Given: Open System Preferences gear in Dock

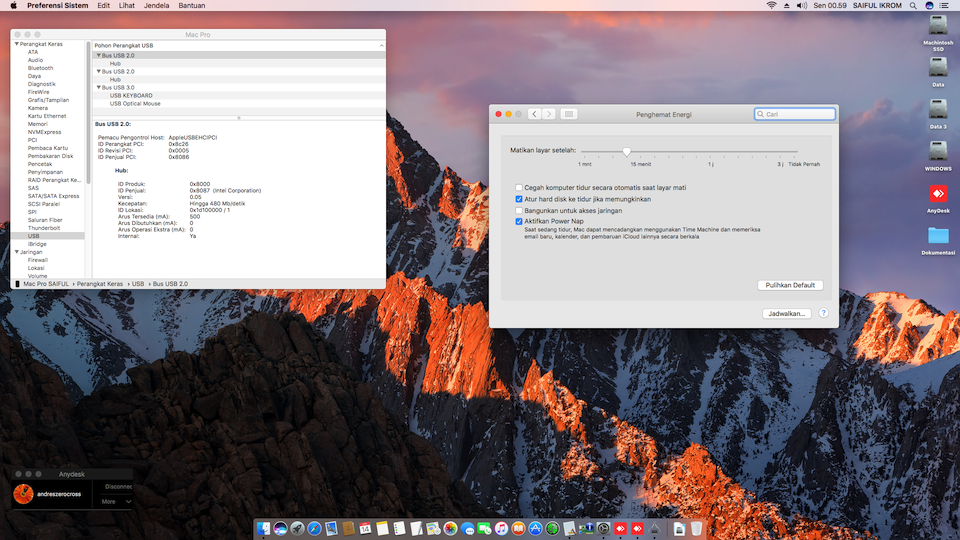Looking at the screenshot, I should 604,528.
